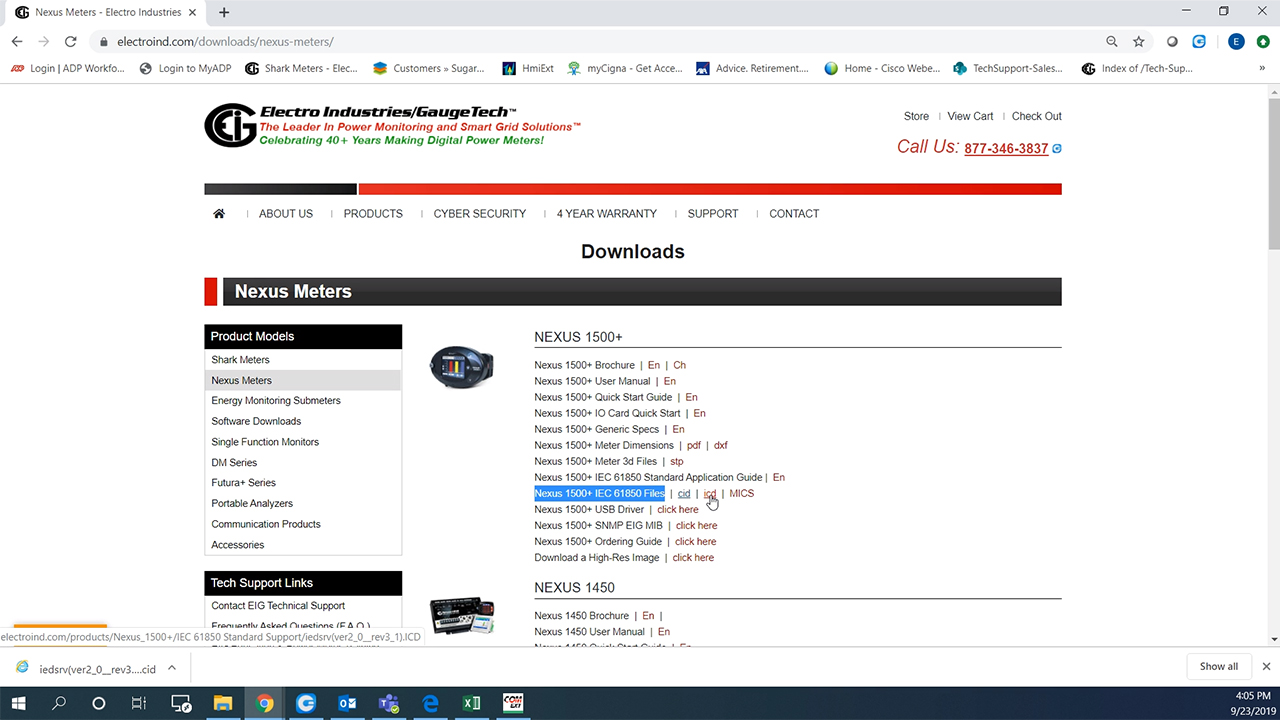Open Nexus 1500+ Meter Dimensions dxf link

[x=720, y=445]
